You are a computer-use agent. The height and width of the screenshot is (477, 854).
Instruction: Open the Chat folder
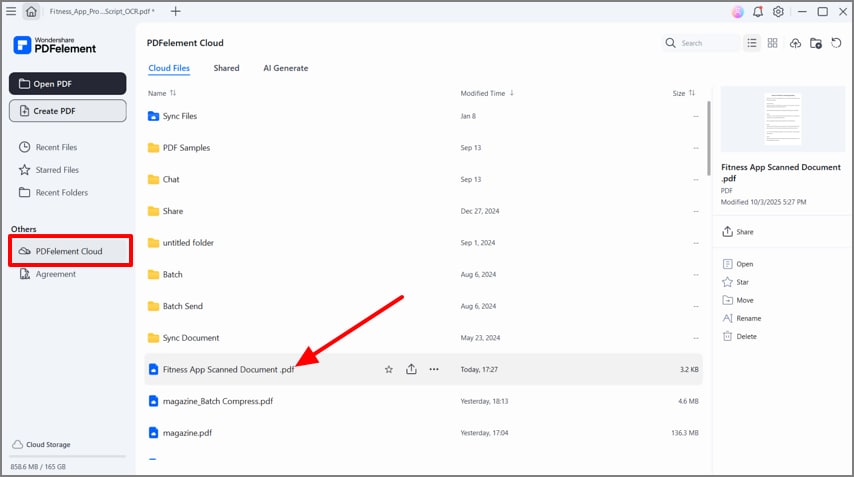coord(423,179)
